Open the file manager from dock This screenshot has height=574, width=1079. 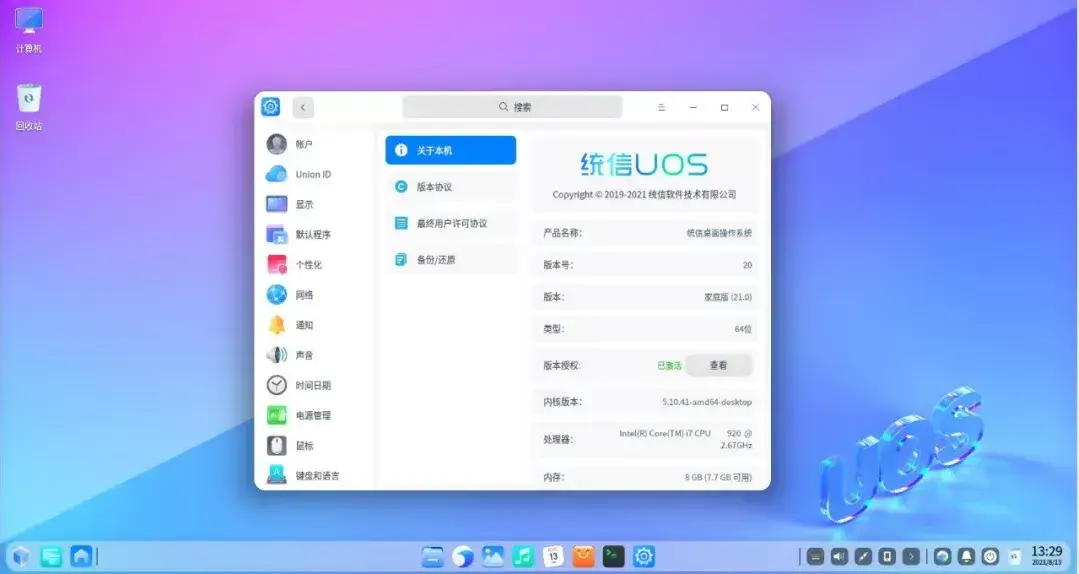[x=433, y=556]
